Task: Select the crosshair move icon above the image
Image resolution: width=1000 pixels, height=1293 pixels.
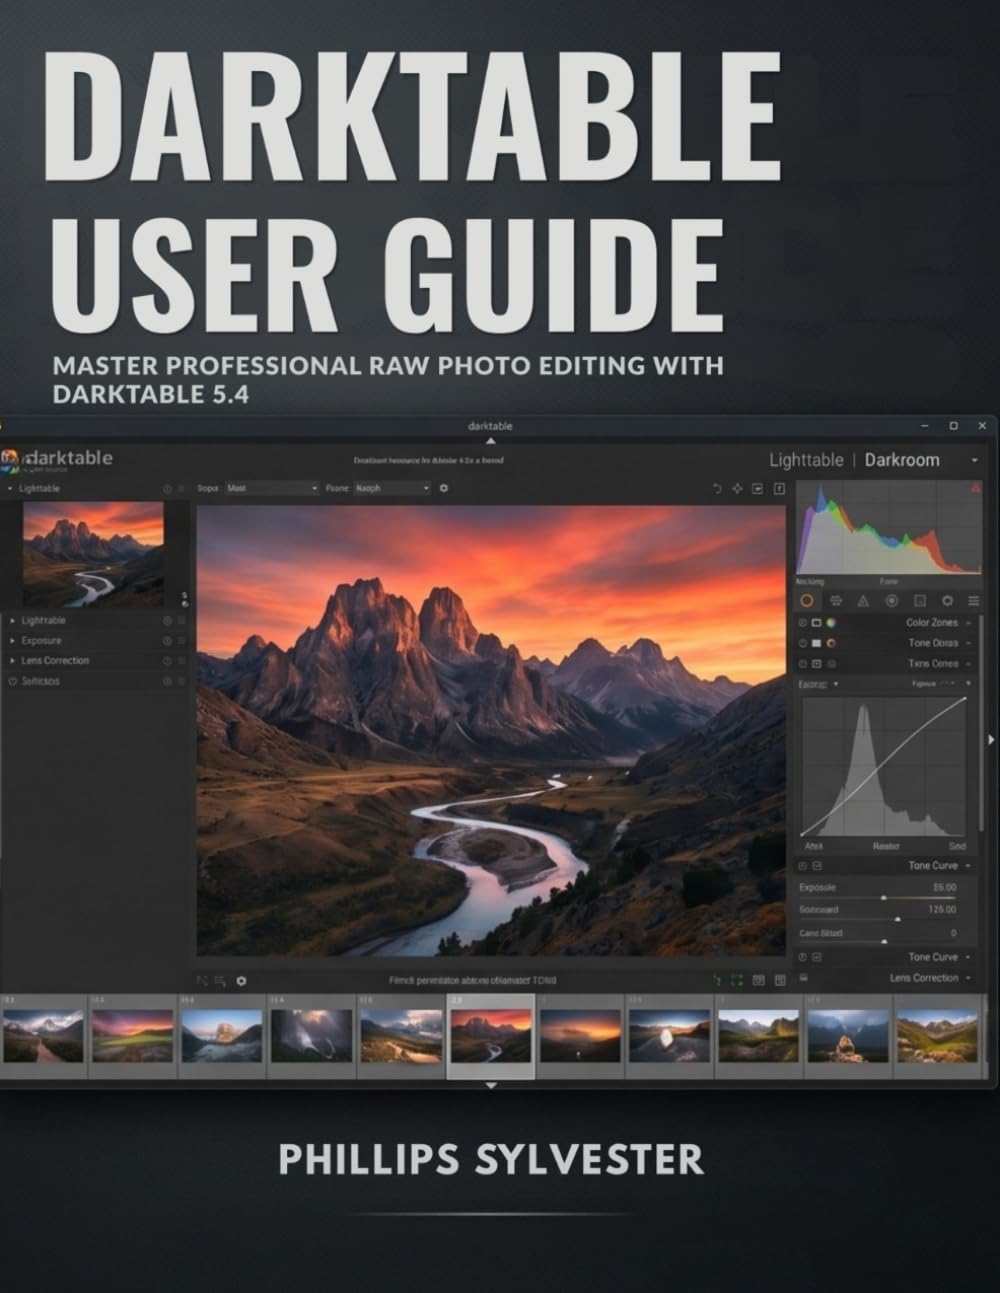Action: (x=738, y=488)
